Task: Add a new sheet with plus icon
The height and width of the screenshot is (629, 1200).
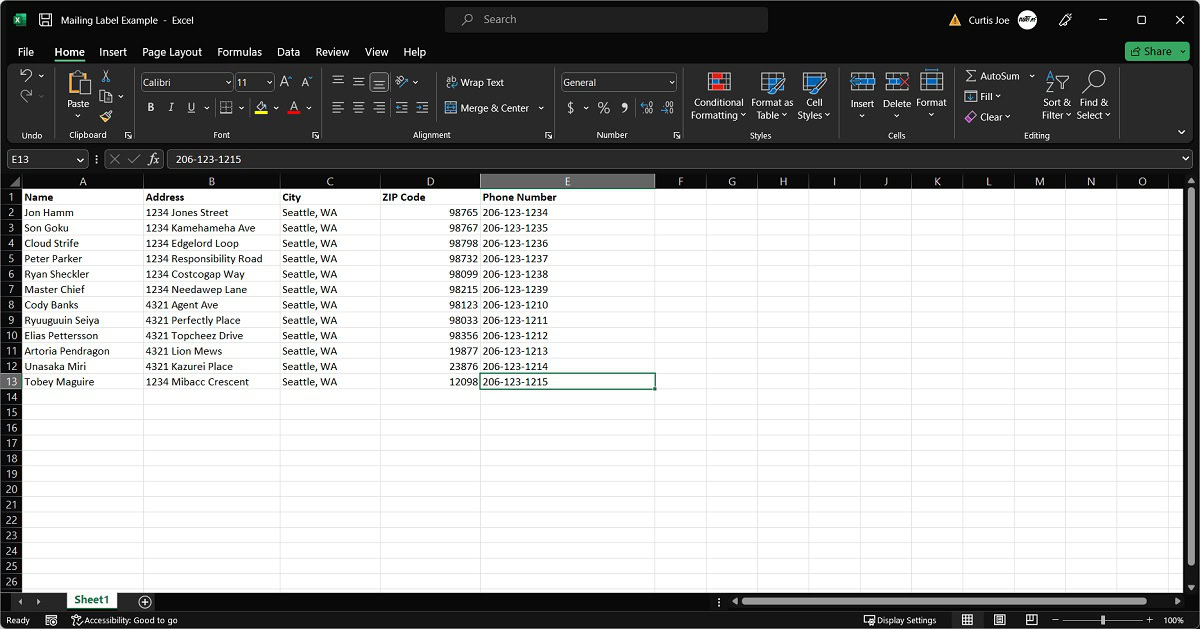Action: [x=145, y=601]
